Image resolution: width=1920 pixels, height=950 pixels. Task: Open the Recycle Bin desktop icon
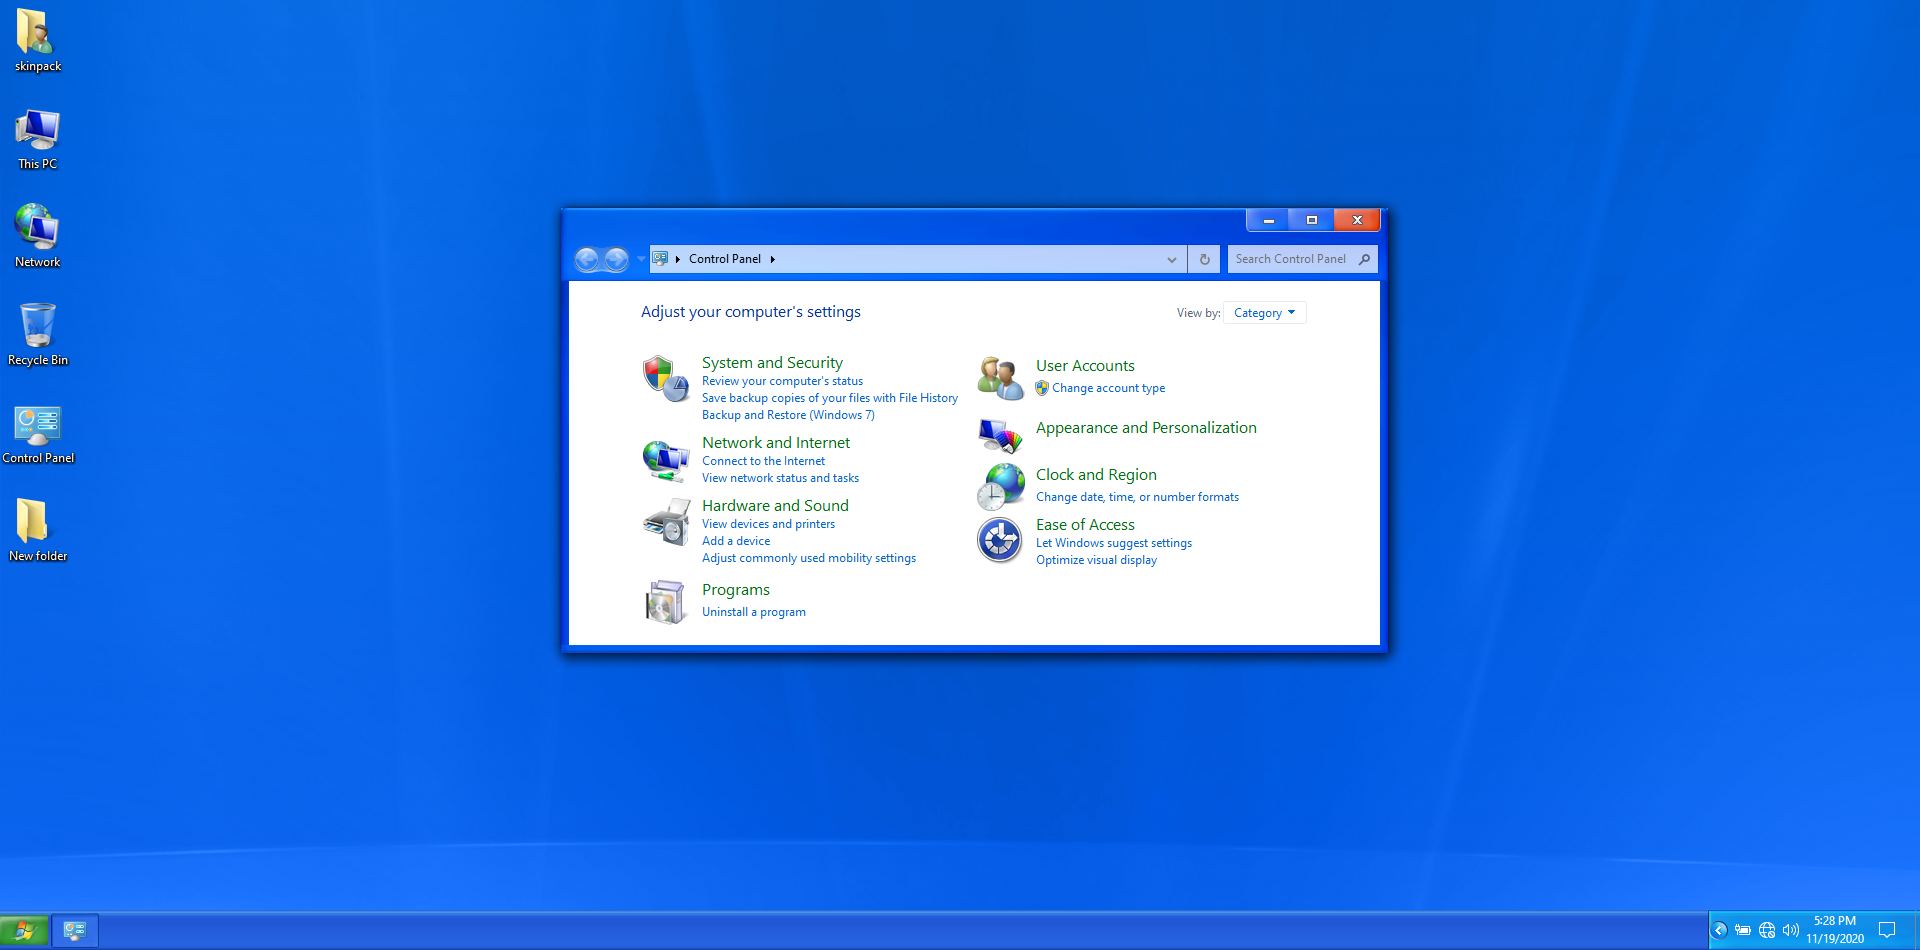pos(38,326)
